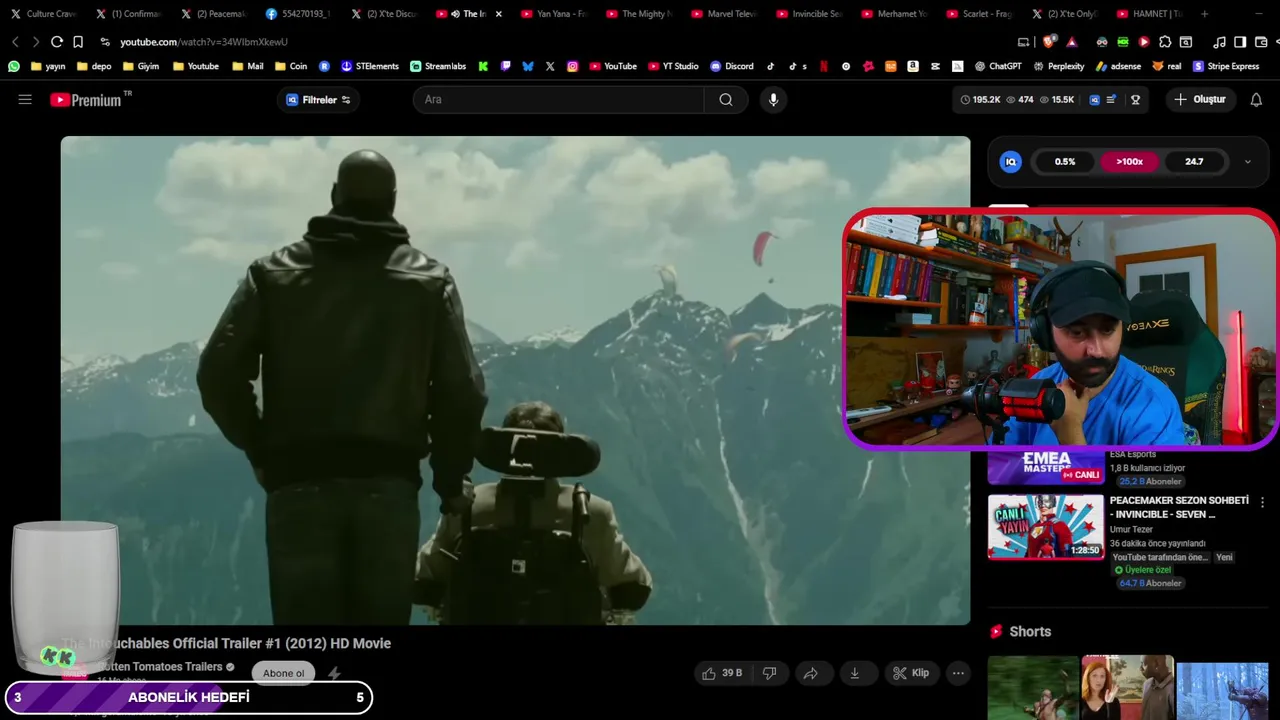Switch to the (1) Confirma... tab
Viewport: 1280px width, 720px height.
[128, 14]
